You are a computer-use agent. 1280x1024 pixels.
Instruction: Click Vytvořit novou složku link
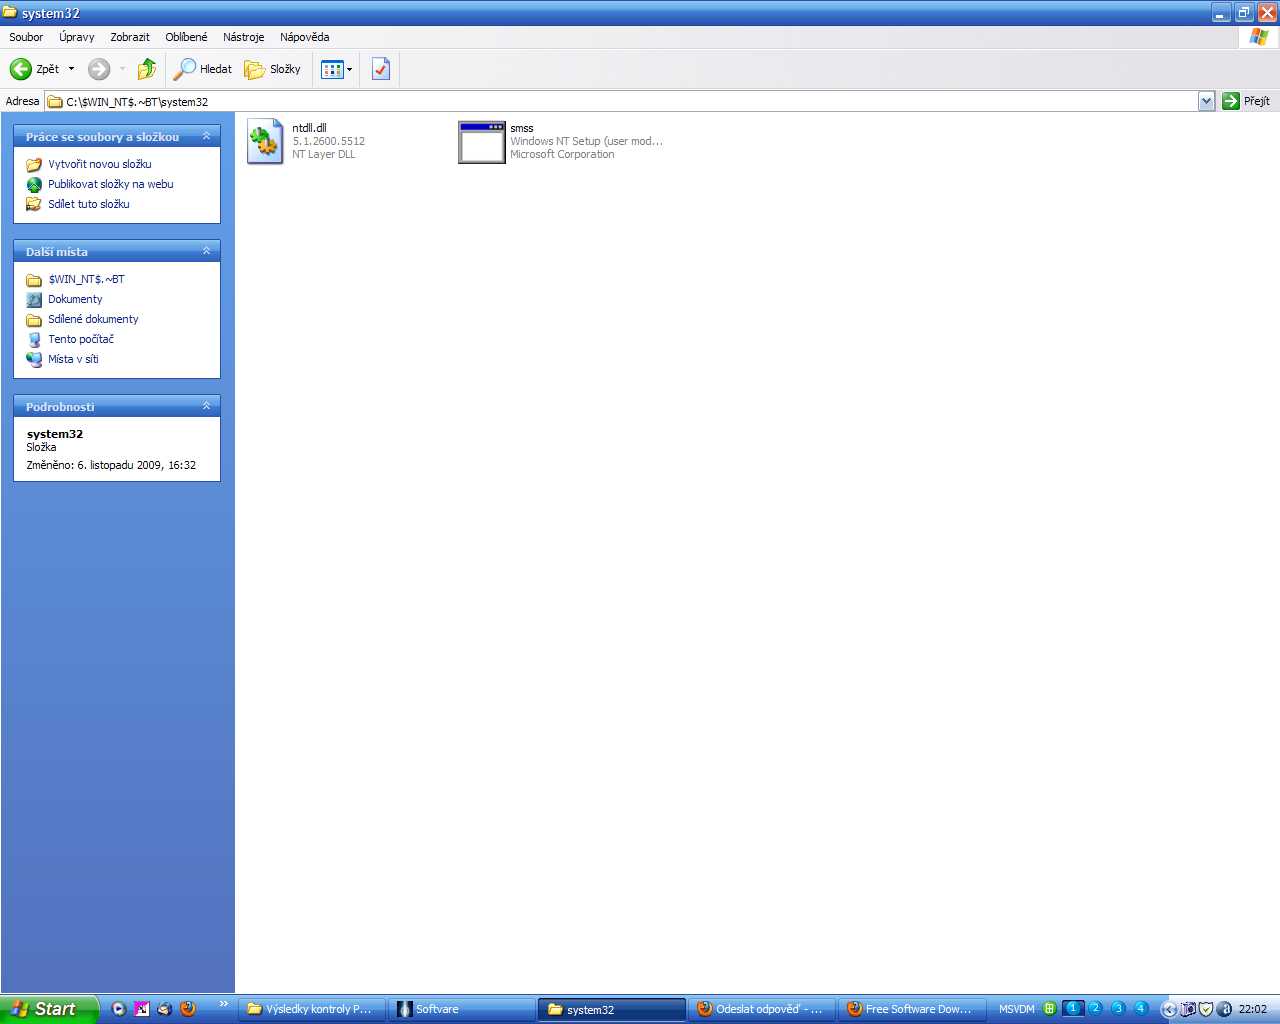pyautogui.click(x=100, y=164)
